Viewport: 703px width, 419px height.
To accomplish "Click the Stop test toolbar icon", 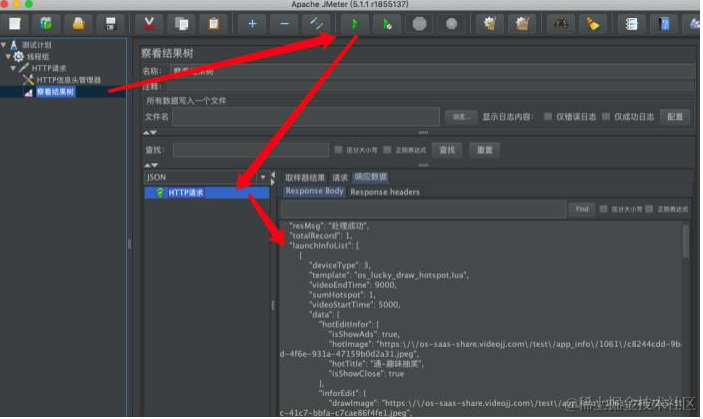I will (x=419, y=23).
